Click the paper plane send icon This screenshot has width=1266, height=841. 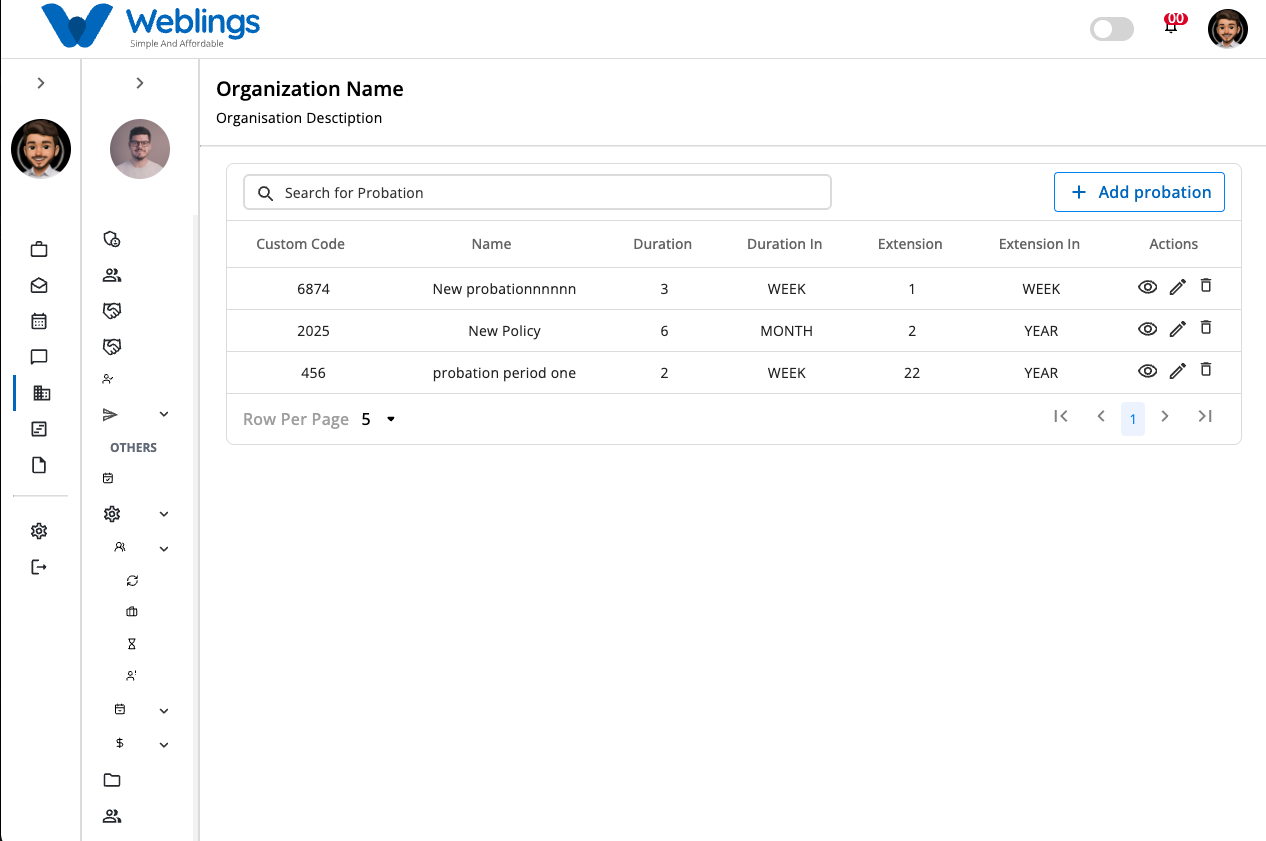point(111,414)
